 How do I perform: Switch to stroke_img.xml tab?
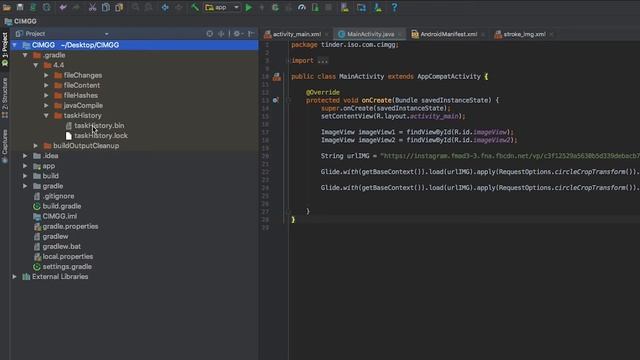(x=524, y=34)
